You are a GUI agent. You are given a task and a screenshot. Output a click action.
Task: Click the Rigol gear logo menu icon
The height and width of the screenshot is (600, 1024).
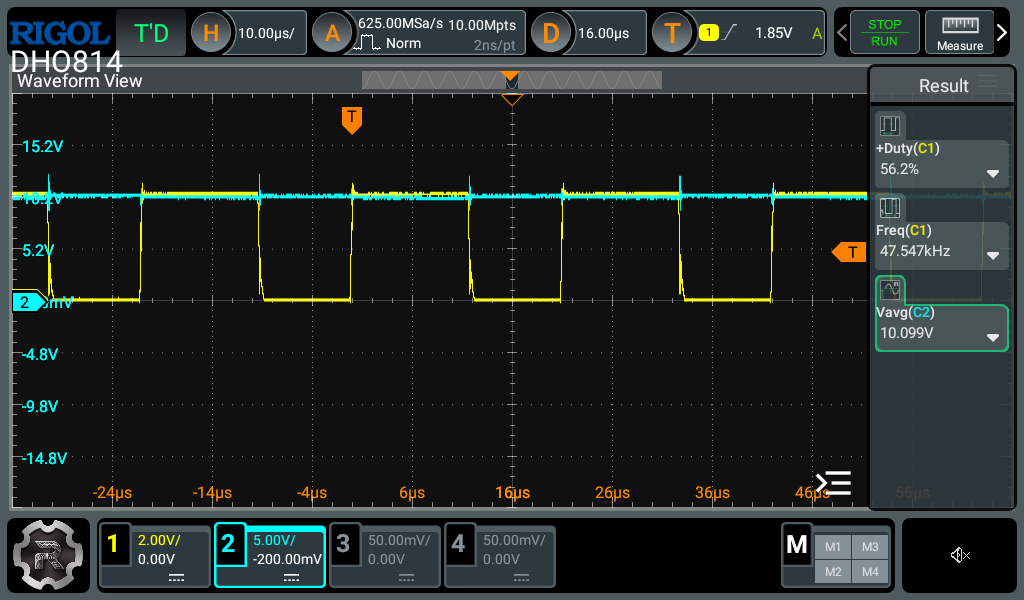tap(49, 556)
